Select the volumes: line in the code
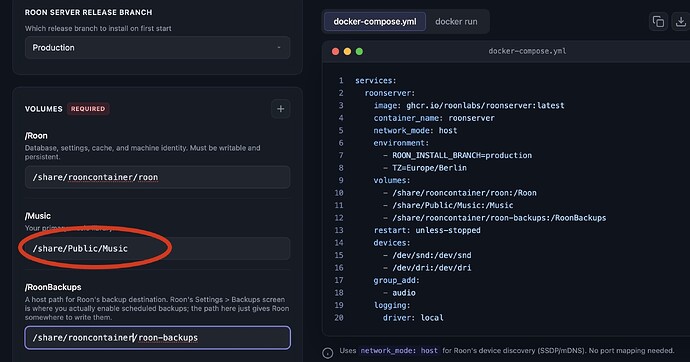Viewport: 690px width, 362px height. pos(392,180)
